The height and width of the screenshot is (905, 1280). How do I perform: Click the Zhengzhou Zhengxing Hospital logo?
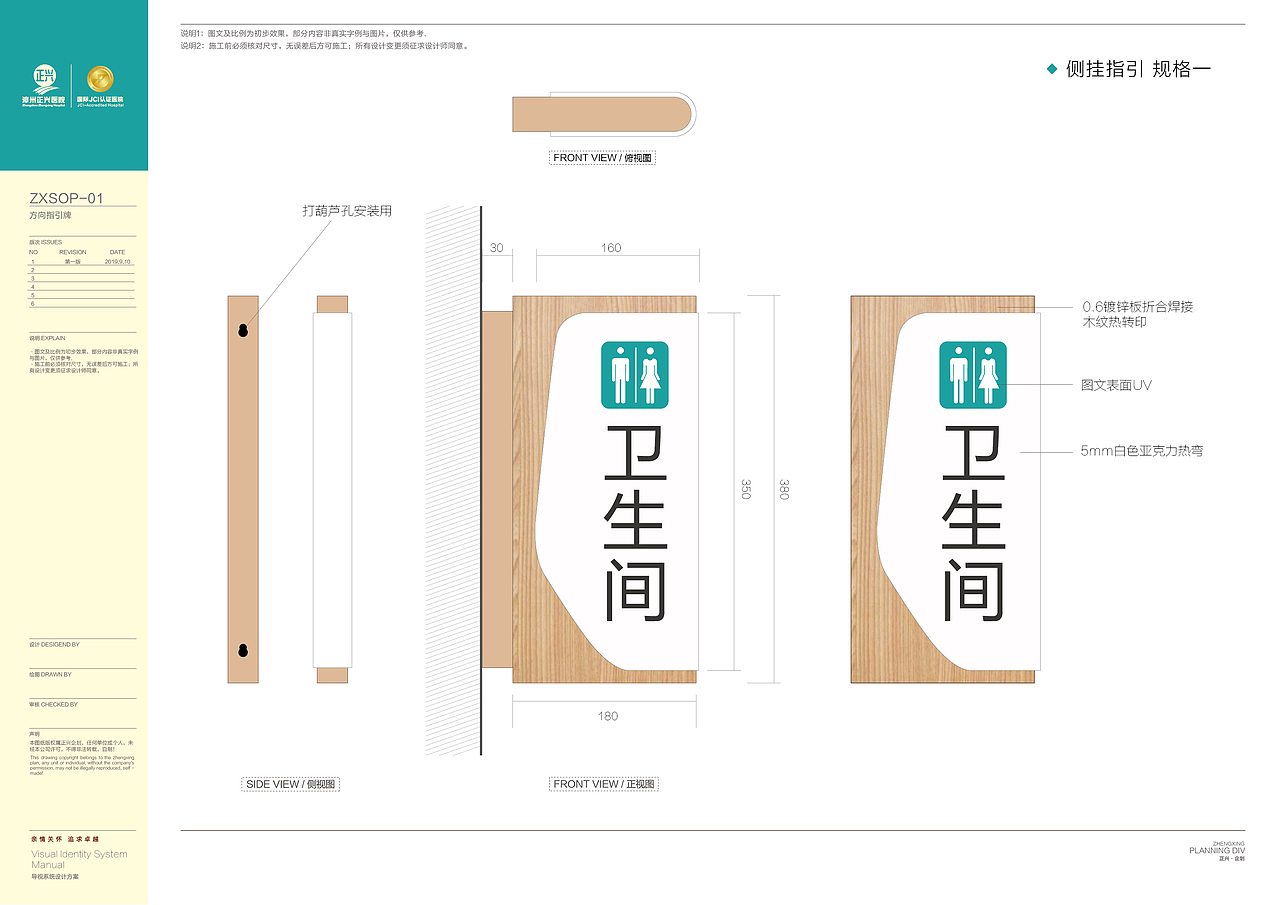(45, 85)
